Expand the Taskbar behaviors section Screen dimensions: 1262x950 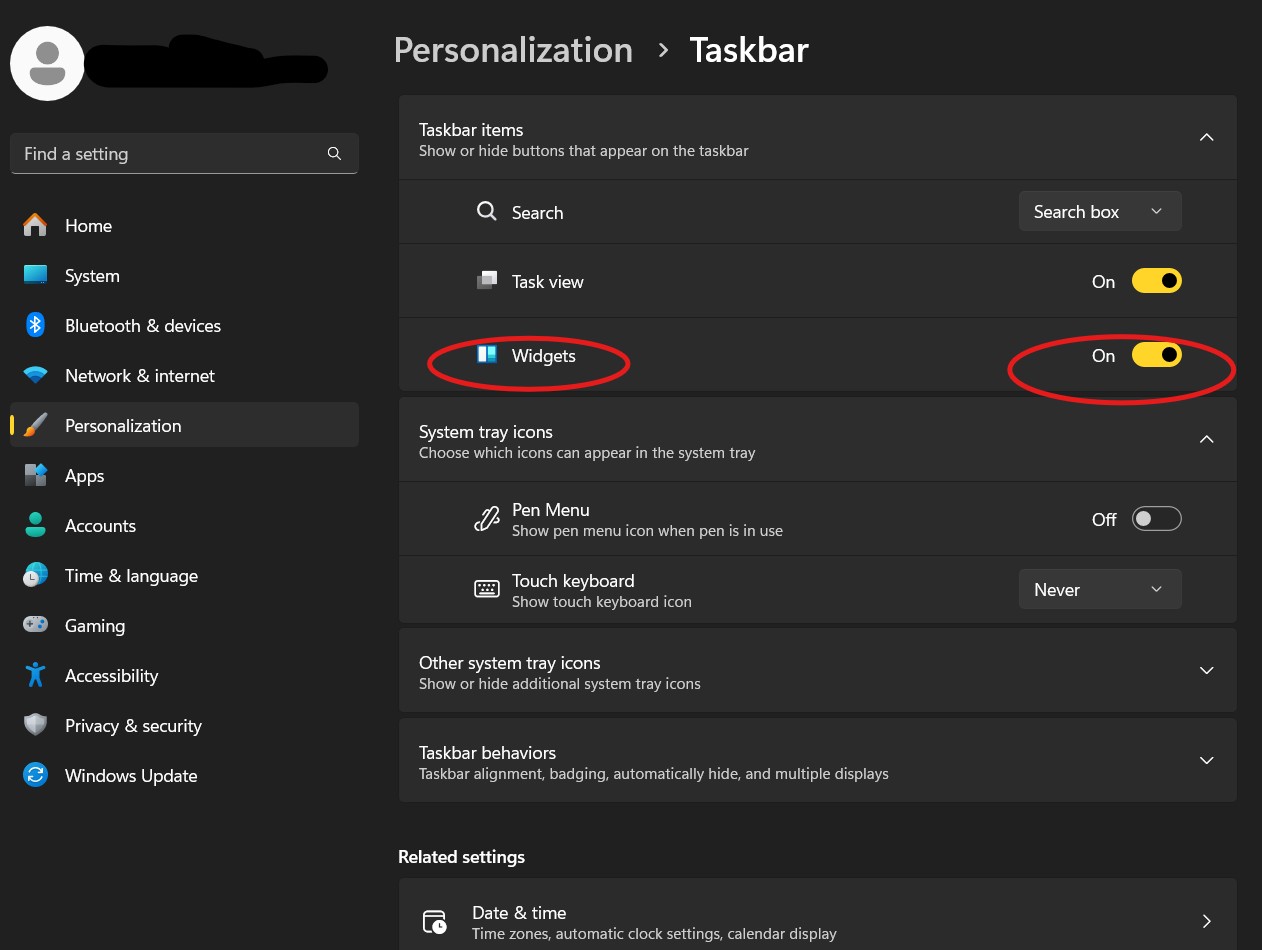tap(1206, 761)
